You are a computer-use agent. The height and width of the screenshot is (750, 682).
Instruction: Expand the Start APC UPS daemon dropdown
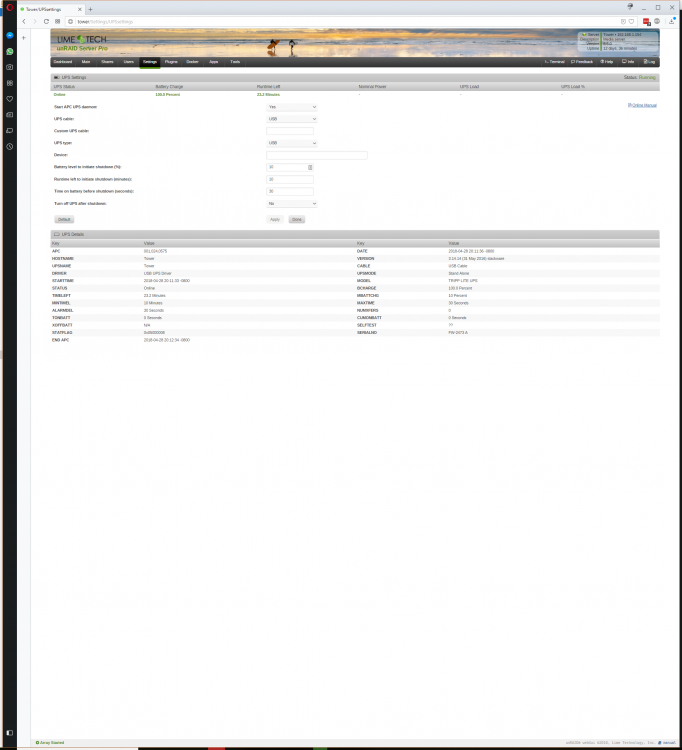coord(292,107)
